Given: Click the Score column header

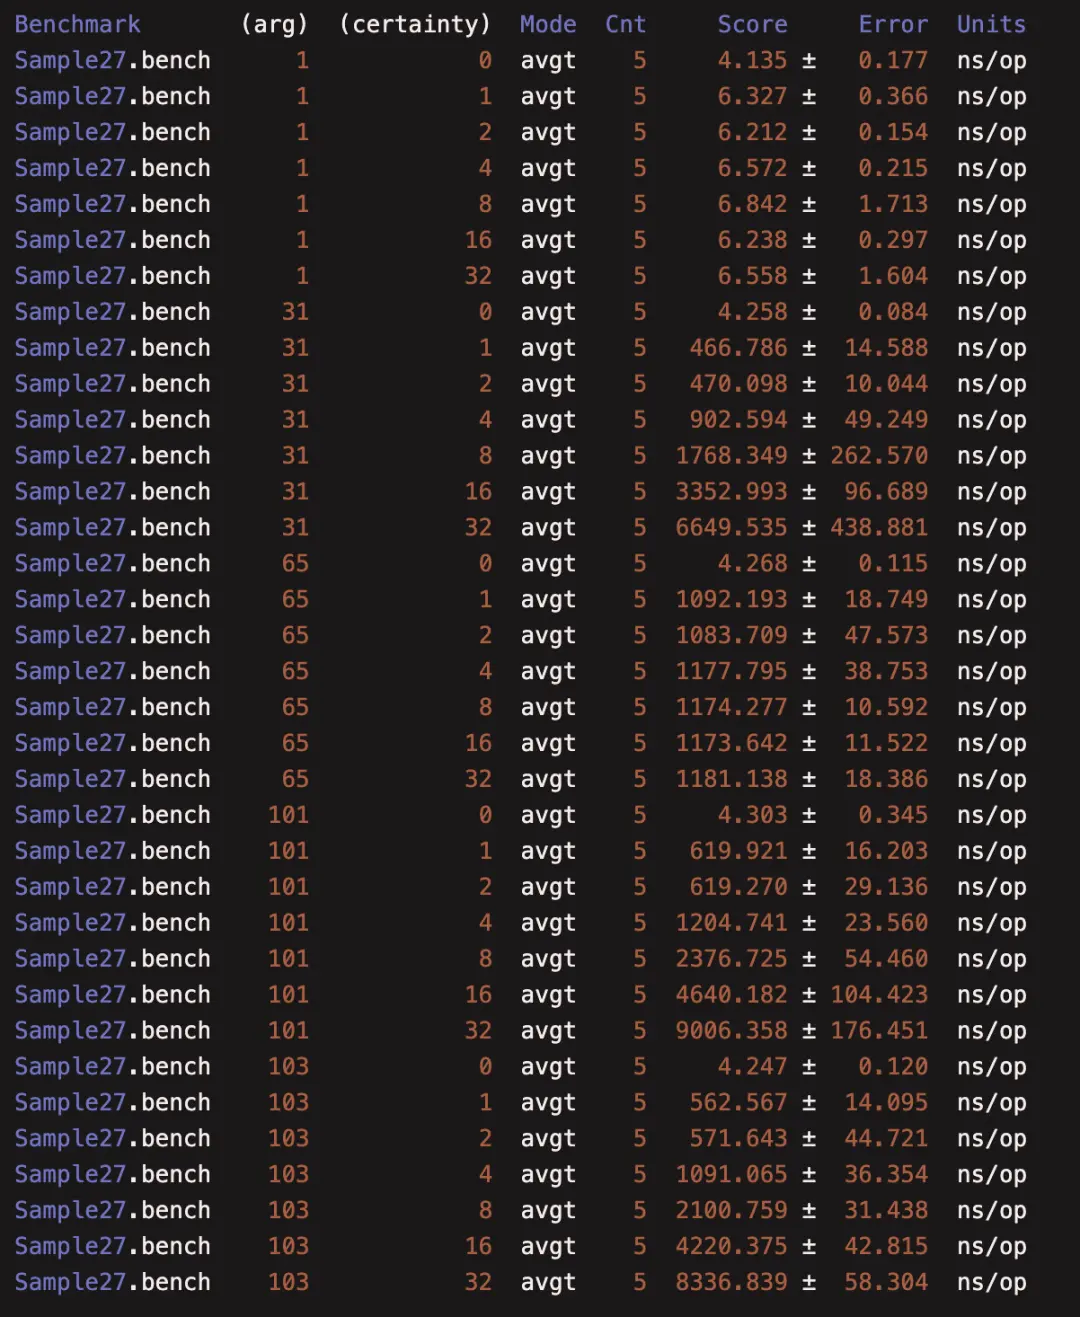Looking at the screenshot, I should pyautogui.click(x=752, y=24).
